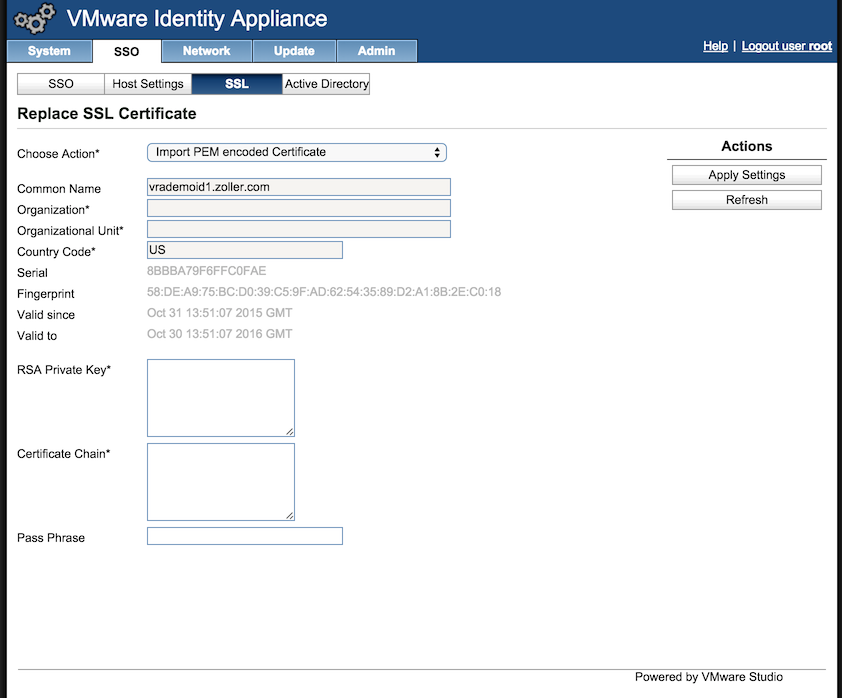
Task: Switch to Active Directory sub-tab
Action: click(326, 84)
